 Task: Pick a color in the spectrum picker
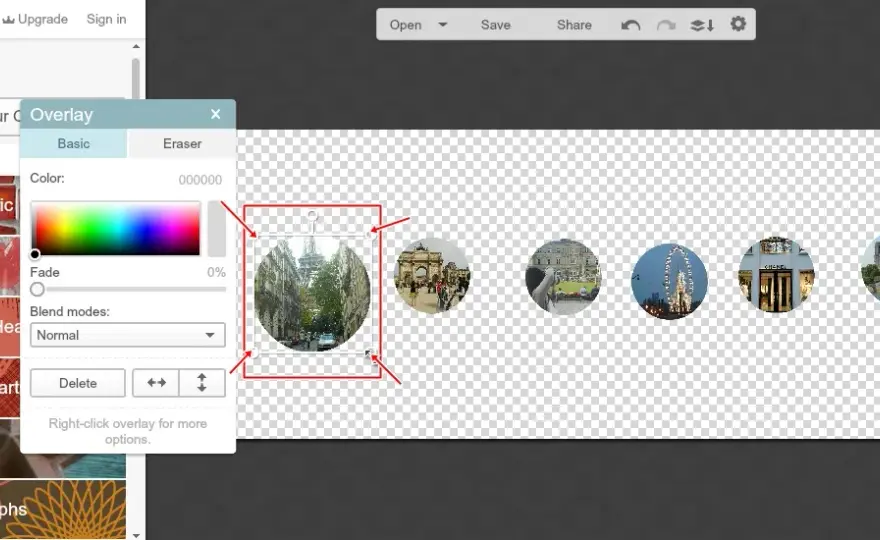point(116,229)
